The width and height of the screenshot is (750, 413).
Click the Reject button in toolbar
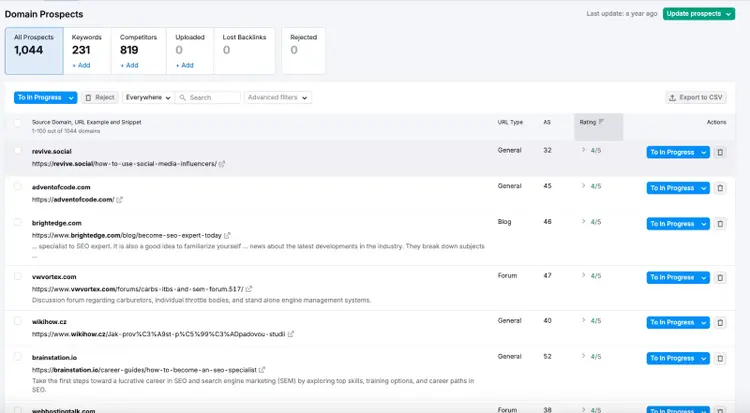click(x=99, y=98)
